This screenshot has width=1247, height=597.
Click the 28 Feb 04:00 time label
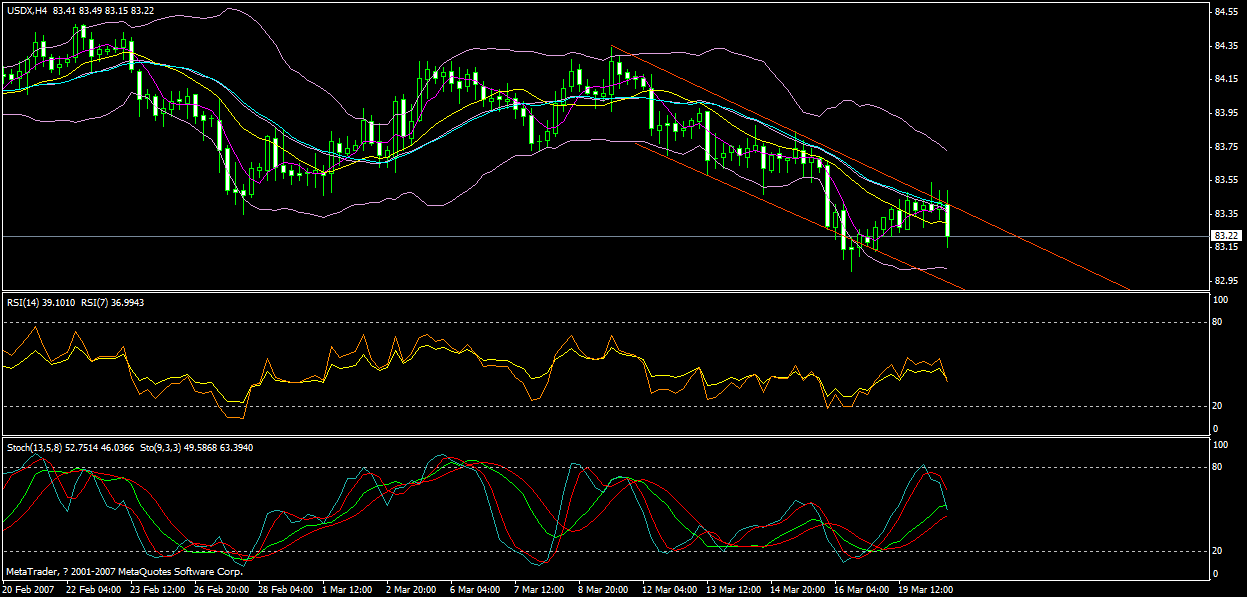tap(285, 589)
